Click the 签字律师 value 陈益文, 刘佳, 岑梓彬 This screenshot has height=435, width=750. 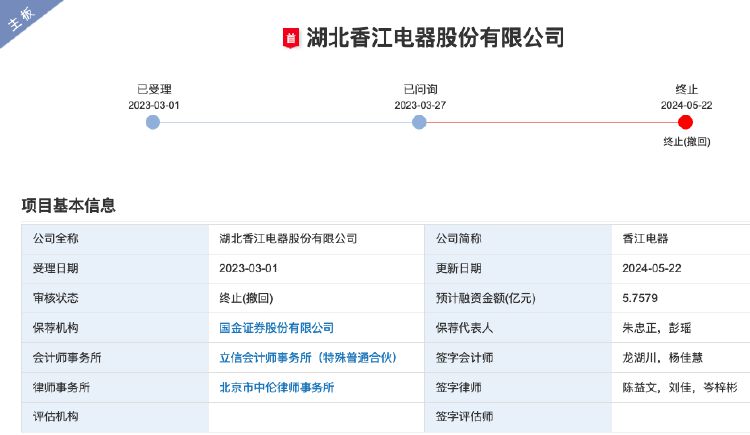click(680, 387)
